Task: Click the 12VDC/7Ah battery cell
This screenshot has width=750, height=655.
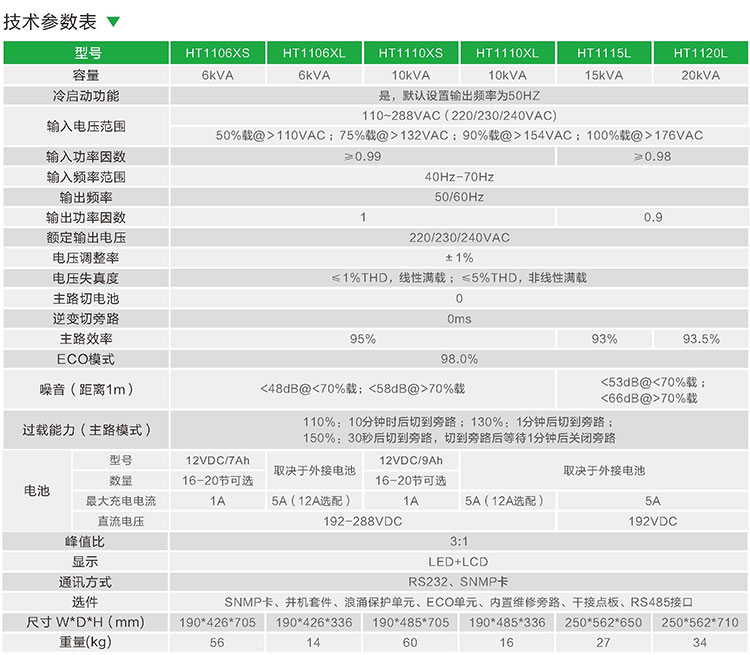Action: [x=218, y=460]
